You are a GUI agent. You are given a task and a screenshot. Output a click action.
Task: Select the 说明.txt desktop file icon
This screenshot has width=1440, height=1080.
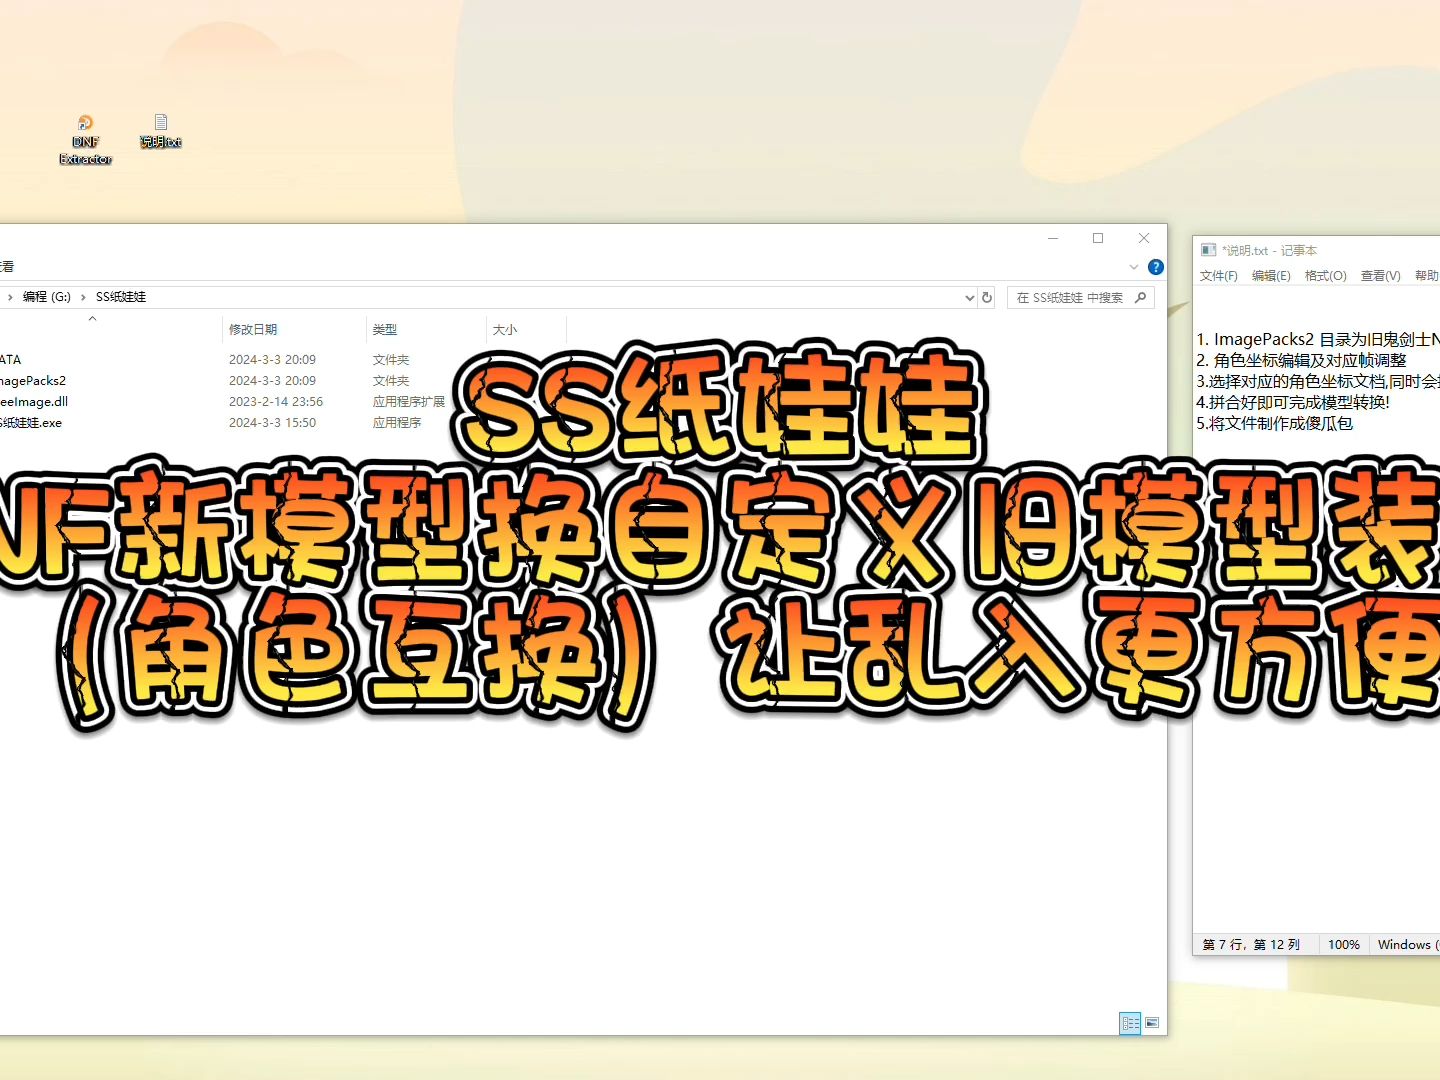tap(161, 131)
